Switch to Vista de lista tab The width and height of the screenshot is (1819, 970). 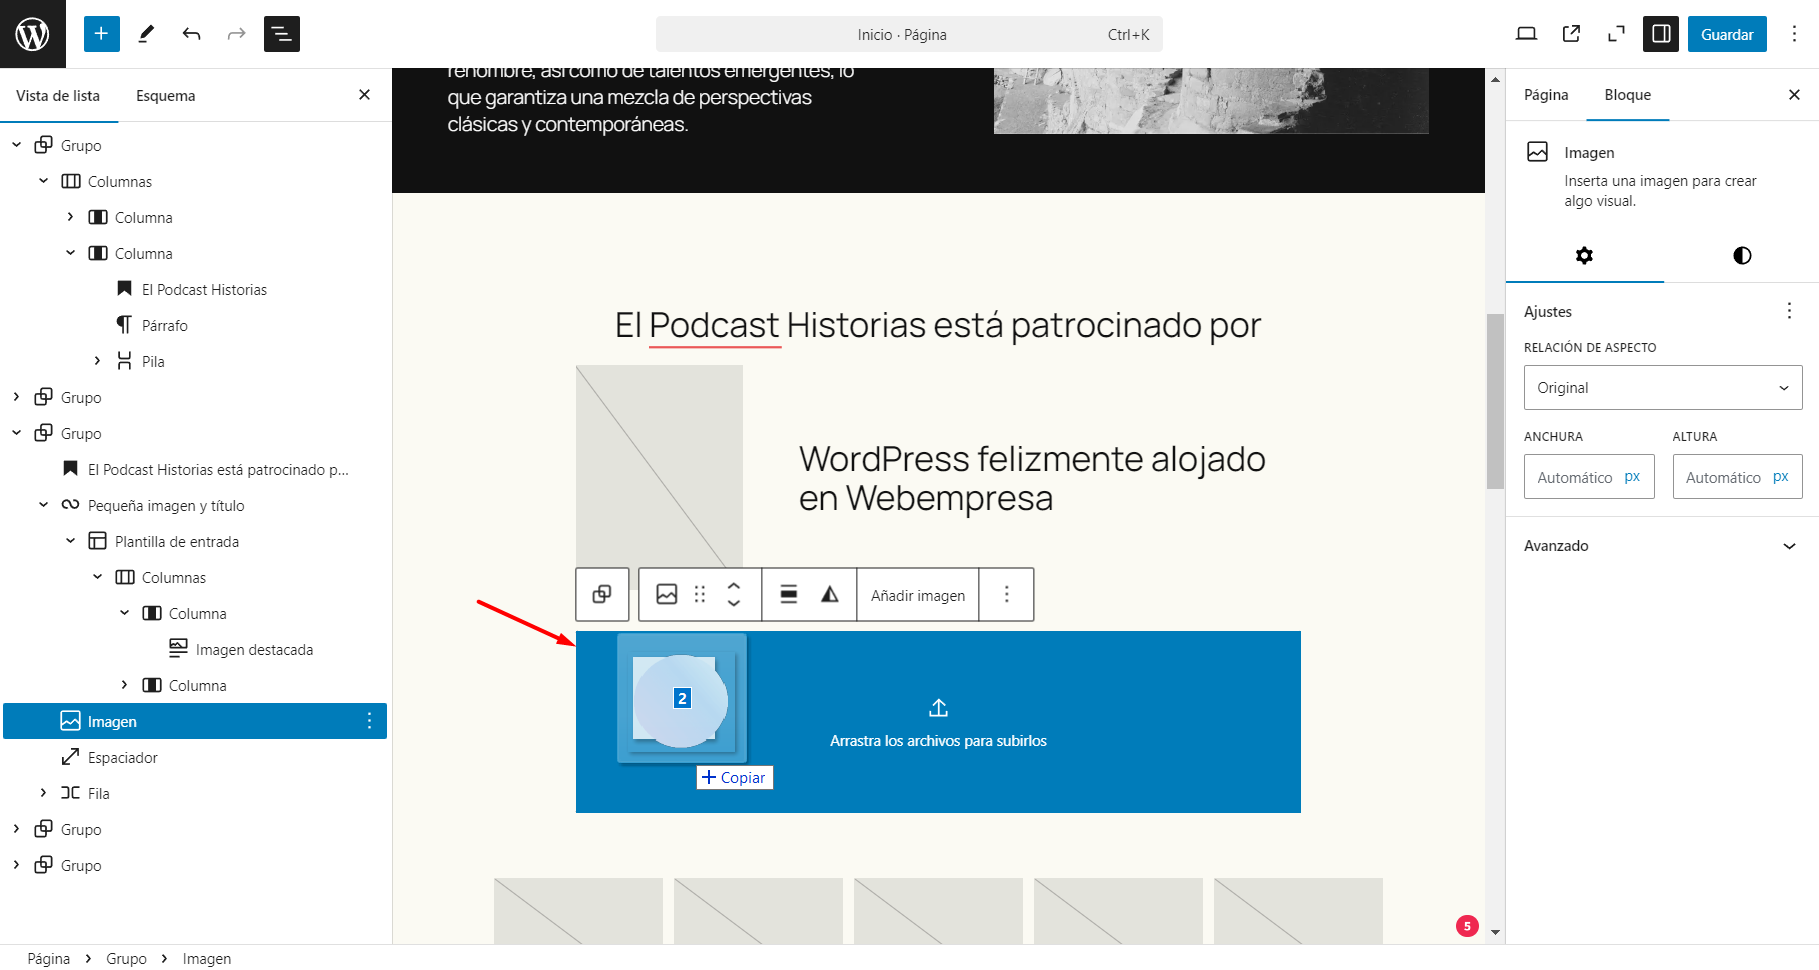[58, 96]
